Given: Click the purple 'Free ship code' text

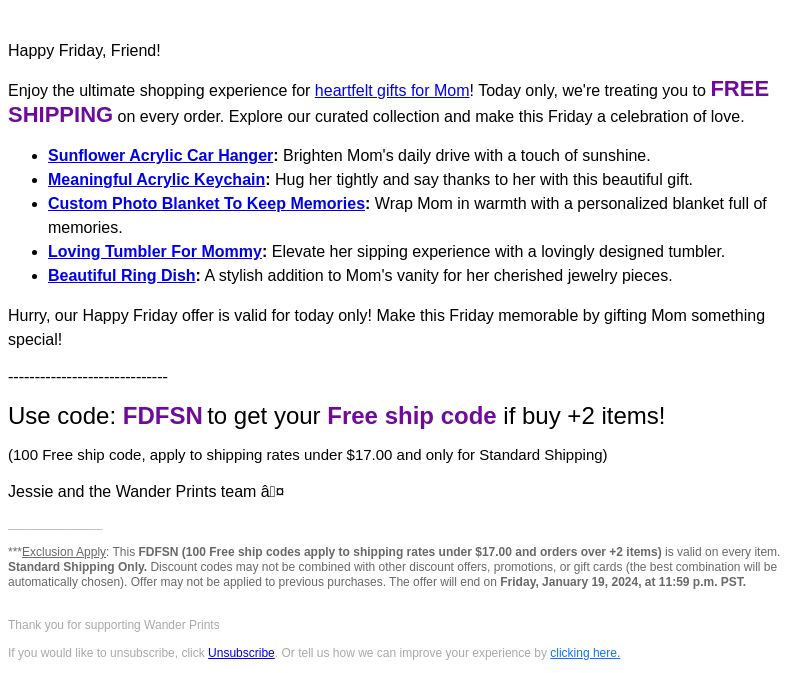Looking at the screenshot, I should point(412,416).
